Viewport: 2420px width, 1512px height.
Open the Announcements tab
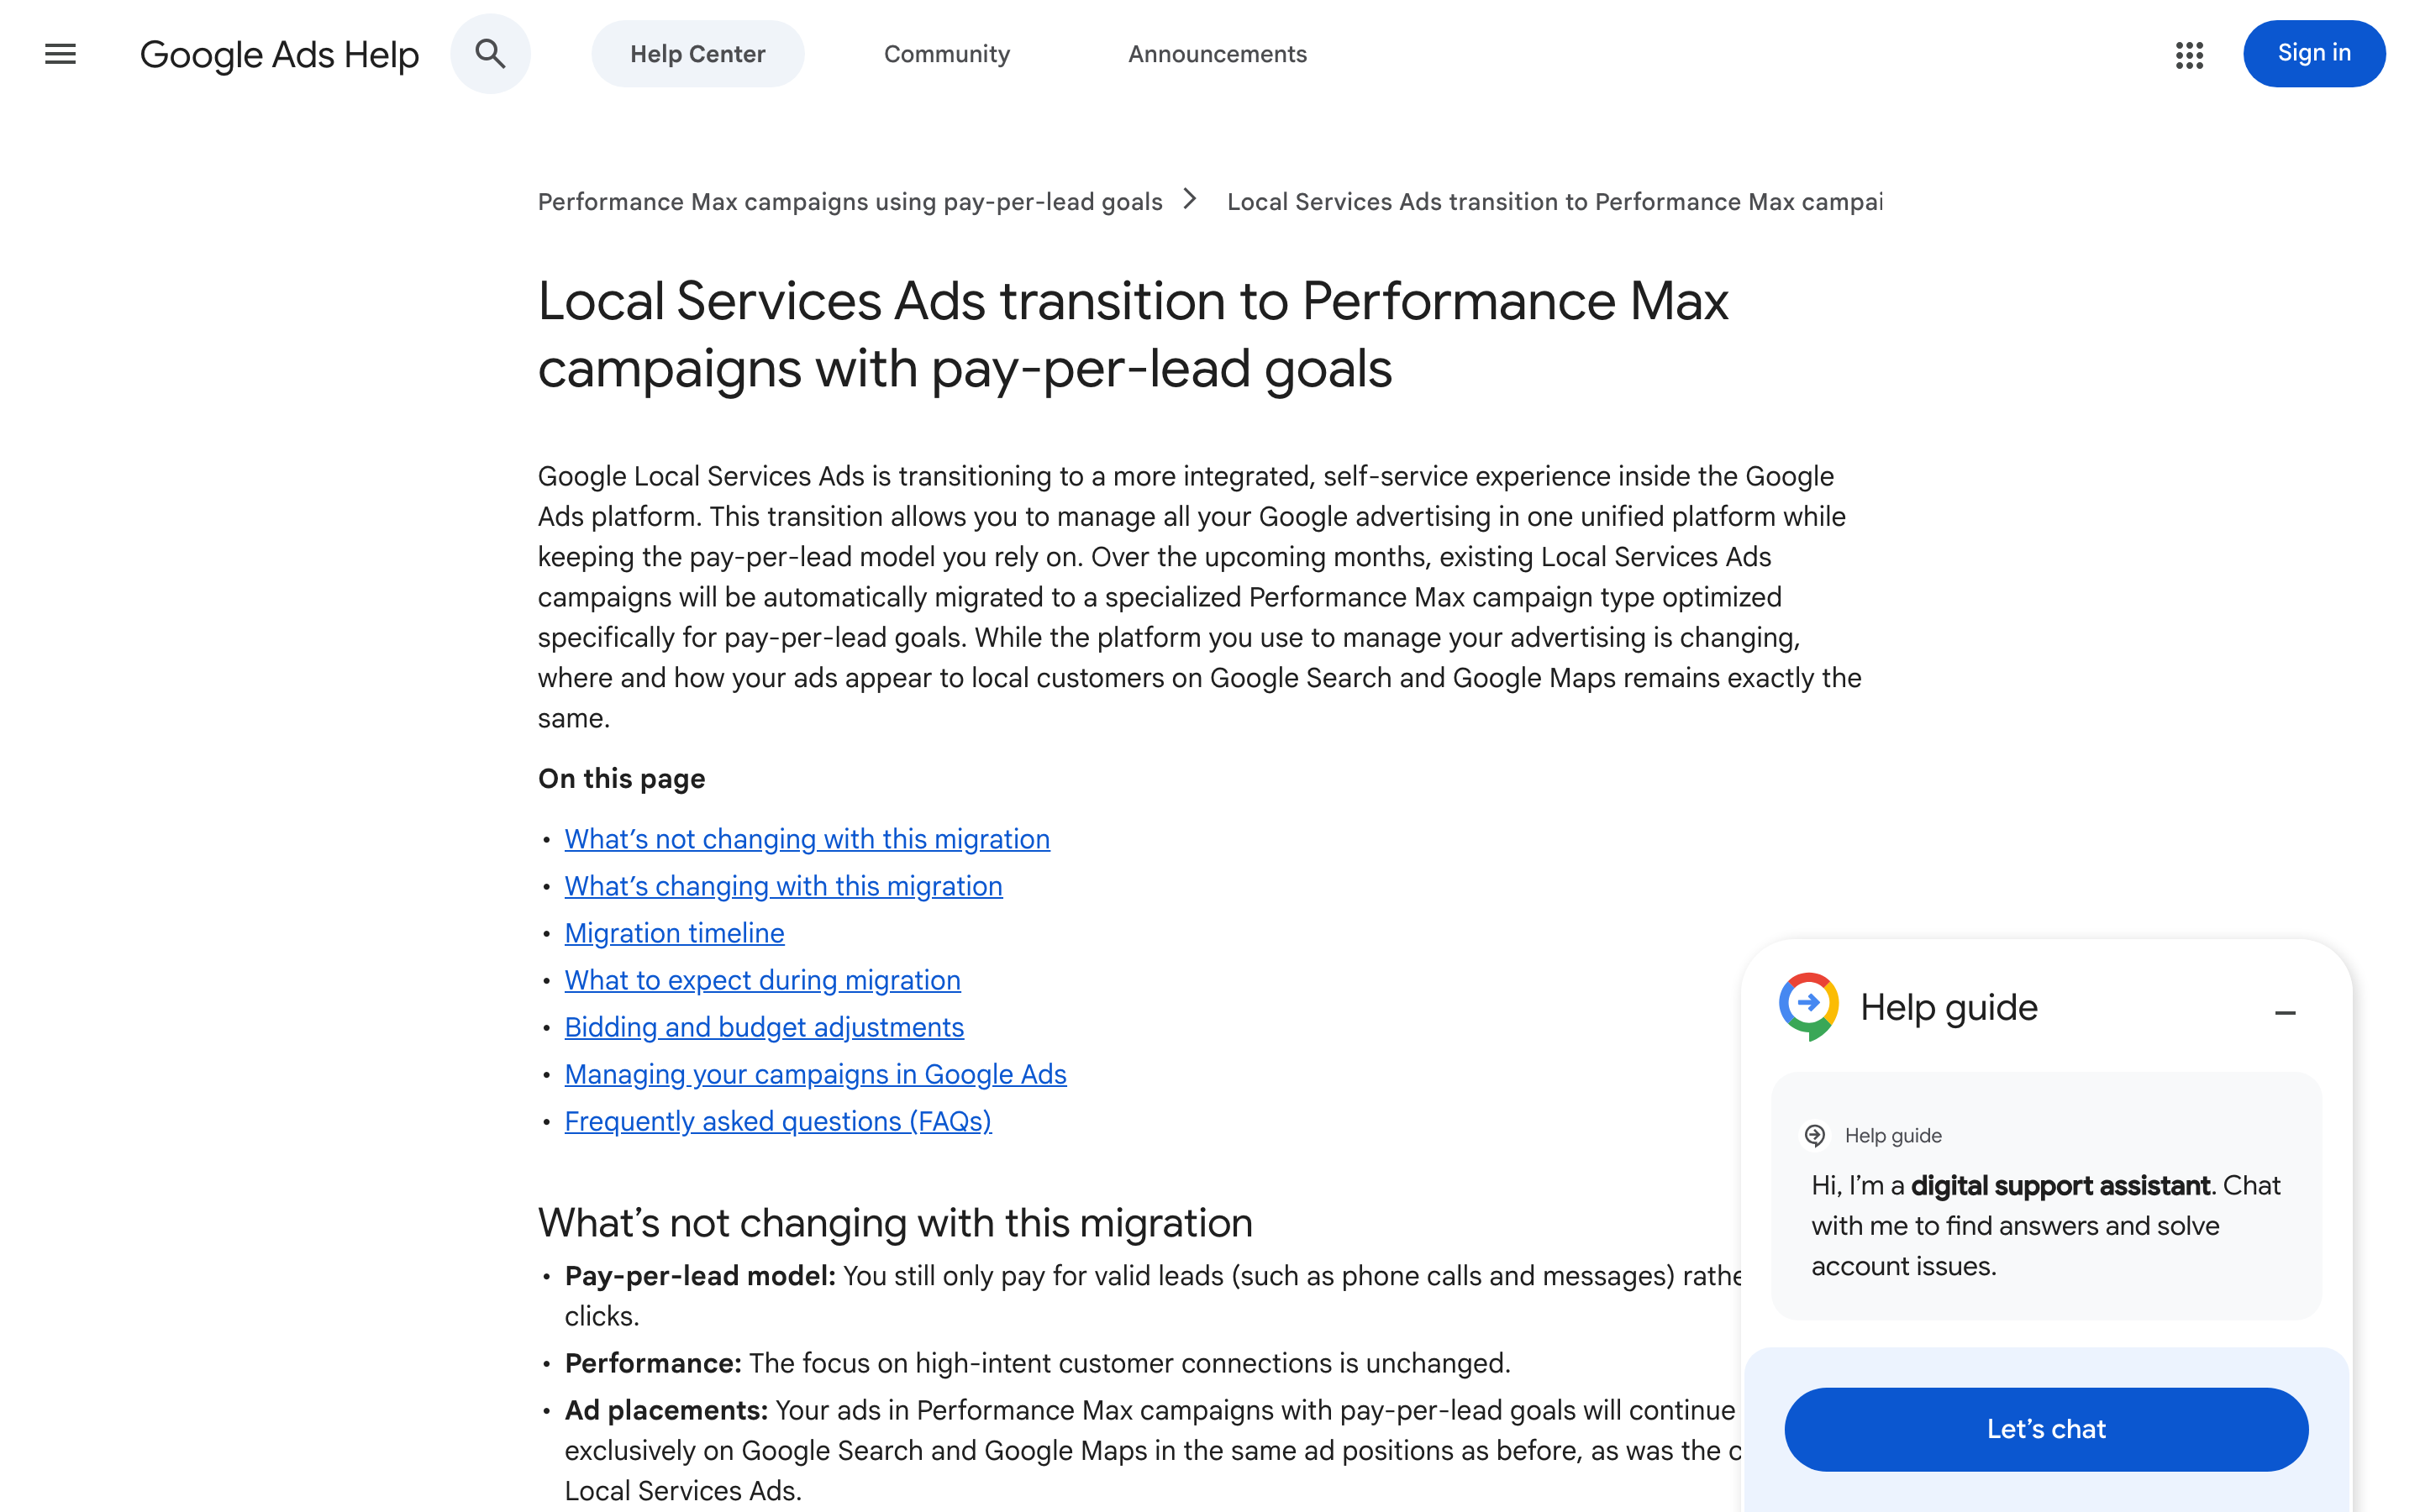coord(1217,54)
